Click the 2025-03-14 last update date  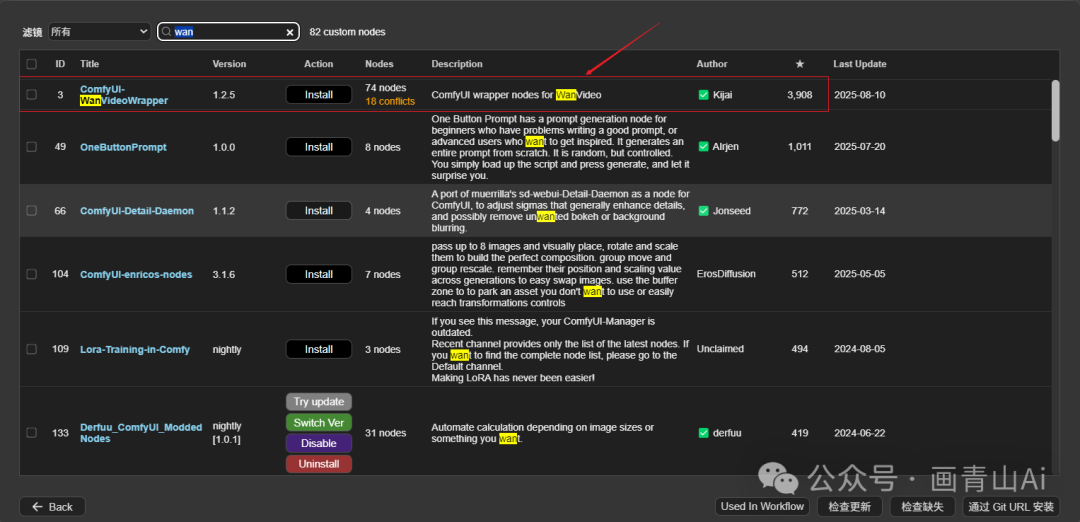(860, 211)
